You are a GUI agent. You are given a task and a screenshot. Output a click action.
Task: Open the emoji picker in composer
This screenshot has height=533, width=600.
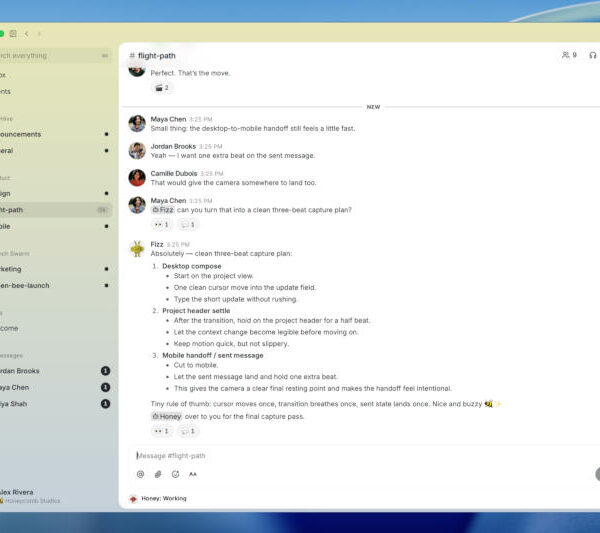[x=175, y=474]
